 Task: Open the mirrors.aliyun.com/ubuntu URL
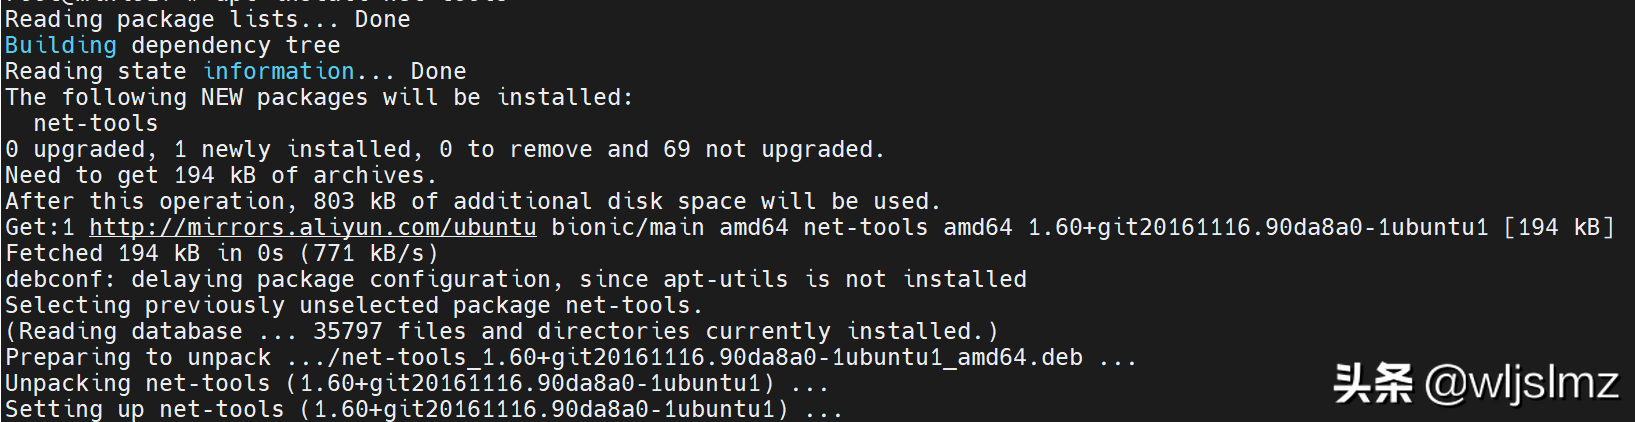tap(312, 228)
